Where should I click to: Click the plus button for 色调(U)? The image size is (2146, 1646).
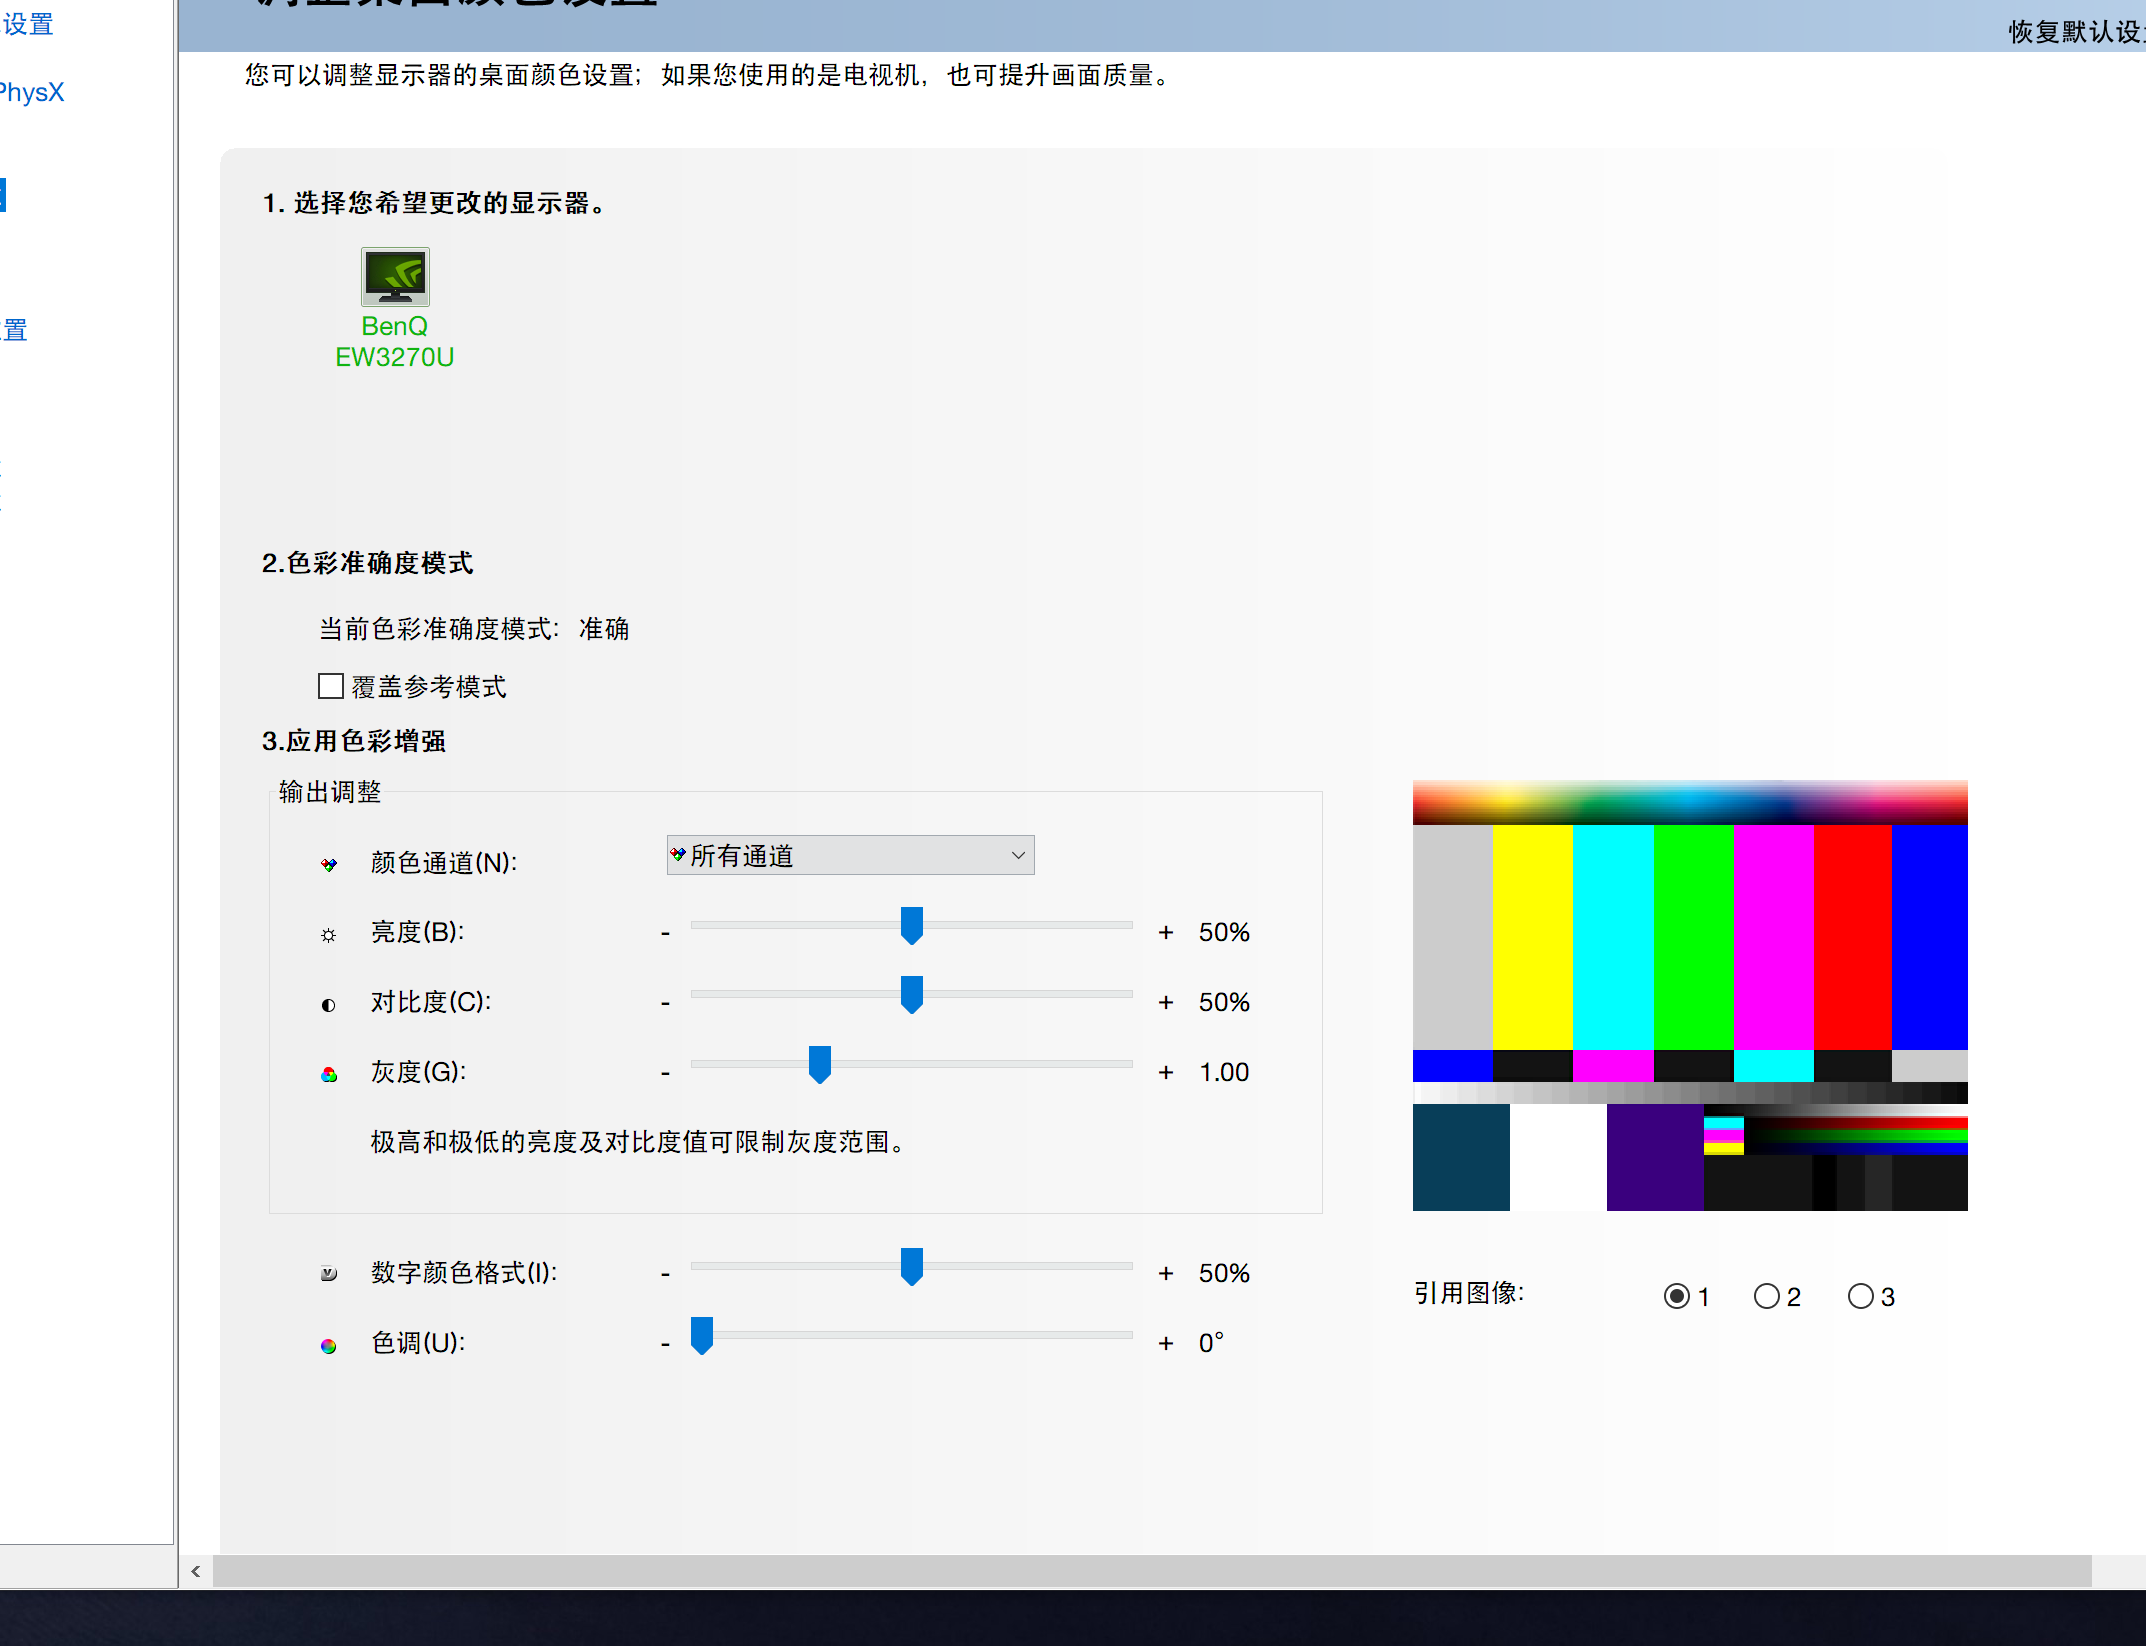point(1166,1343)
